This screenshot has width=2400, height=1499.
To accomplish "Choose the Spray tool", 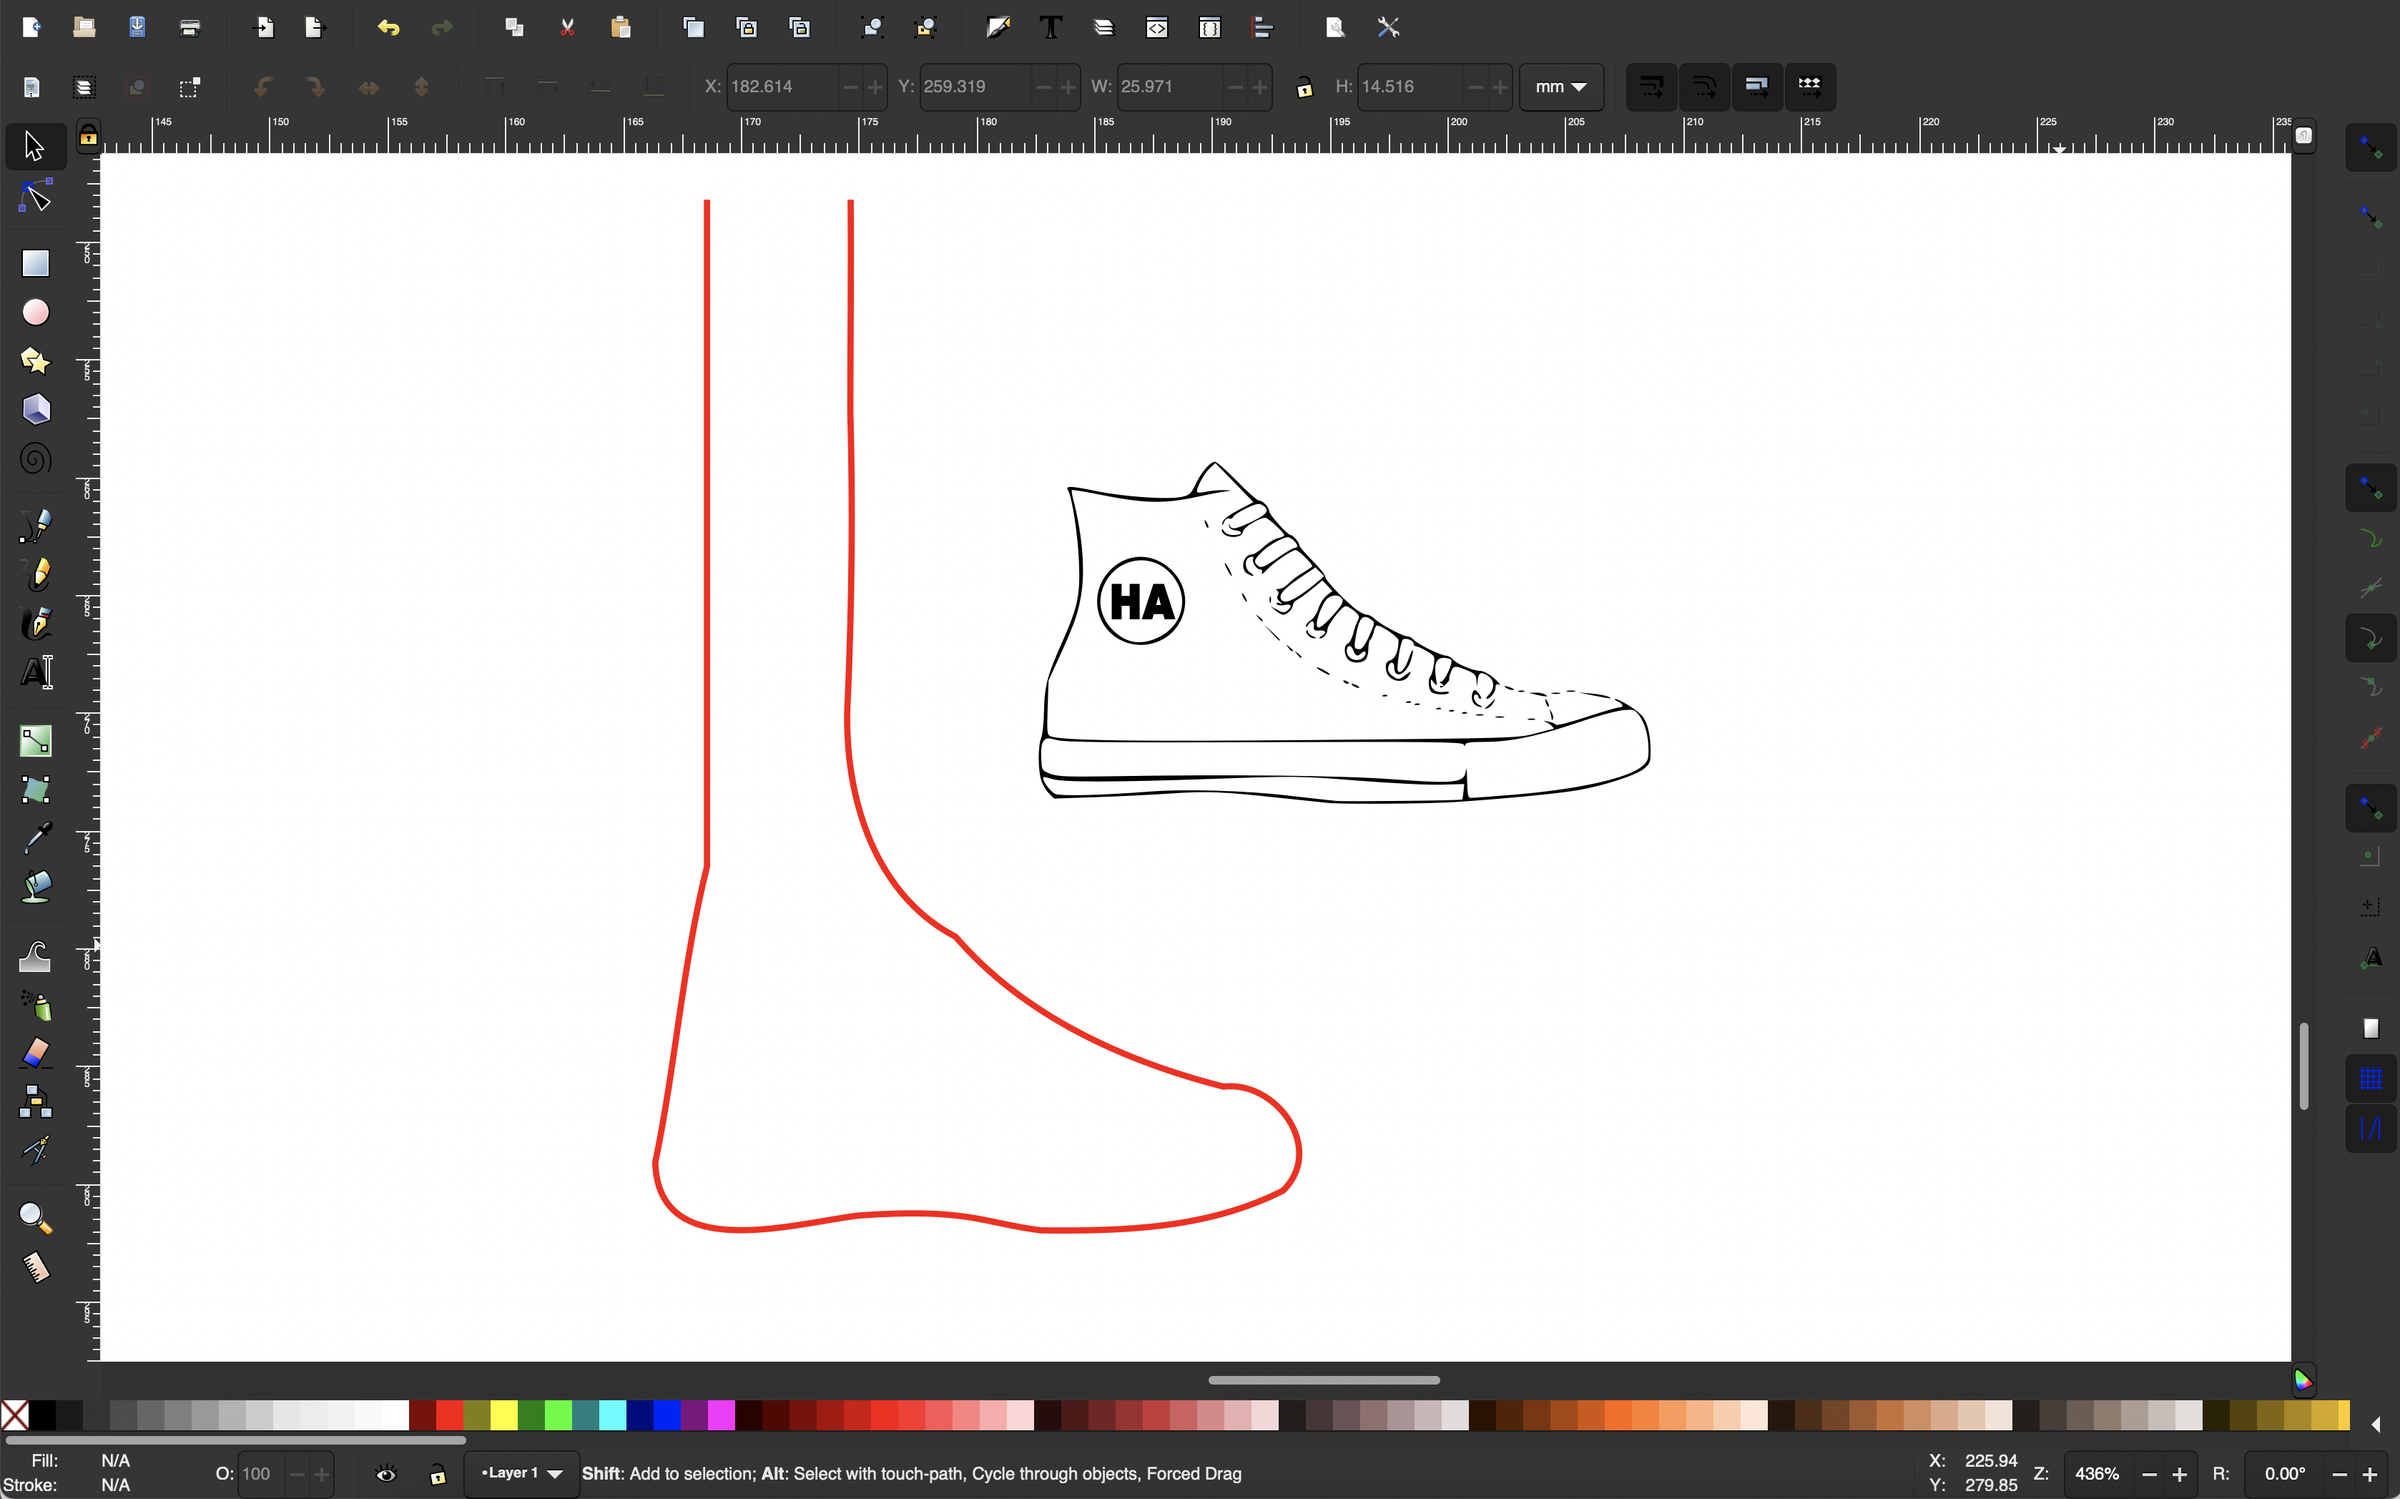I will coord(36,1005).
